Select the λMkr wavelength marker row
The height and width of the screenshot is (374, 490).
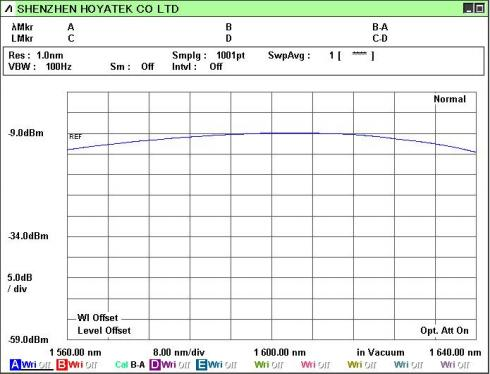pos(245,27)
